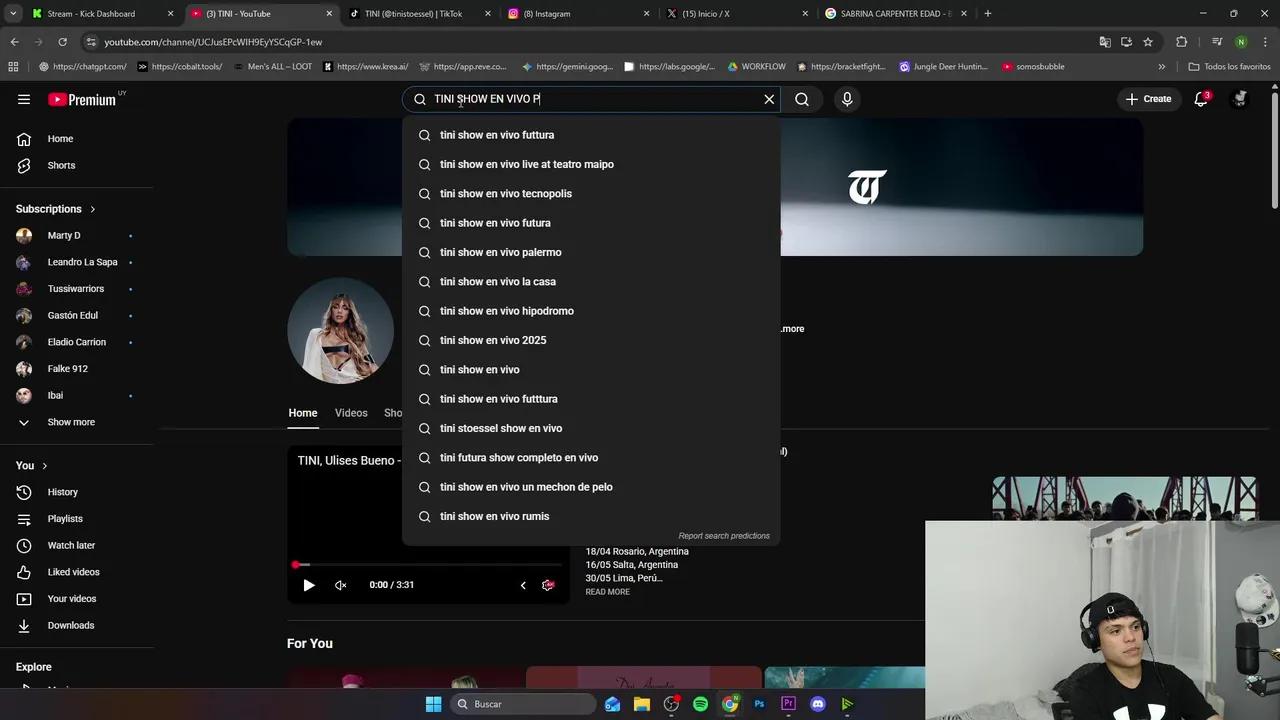Screen dimensions: 1280x720
Task: Open a new browser tab
Action: (988, 14)
